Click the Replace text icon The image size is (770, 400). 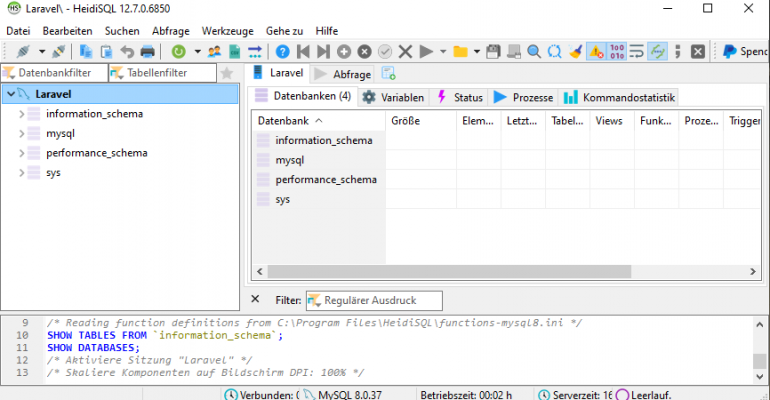click(554, 52)
